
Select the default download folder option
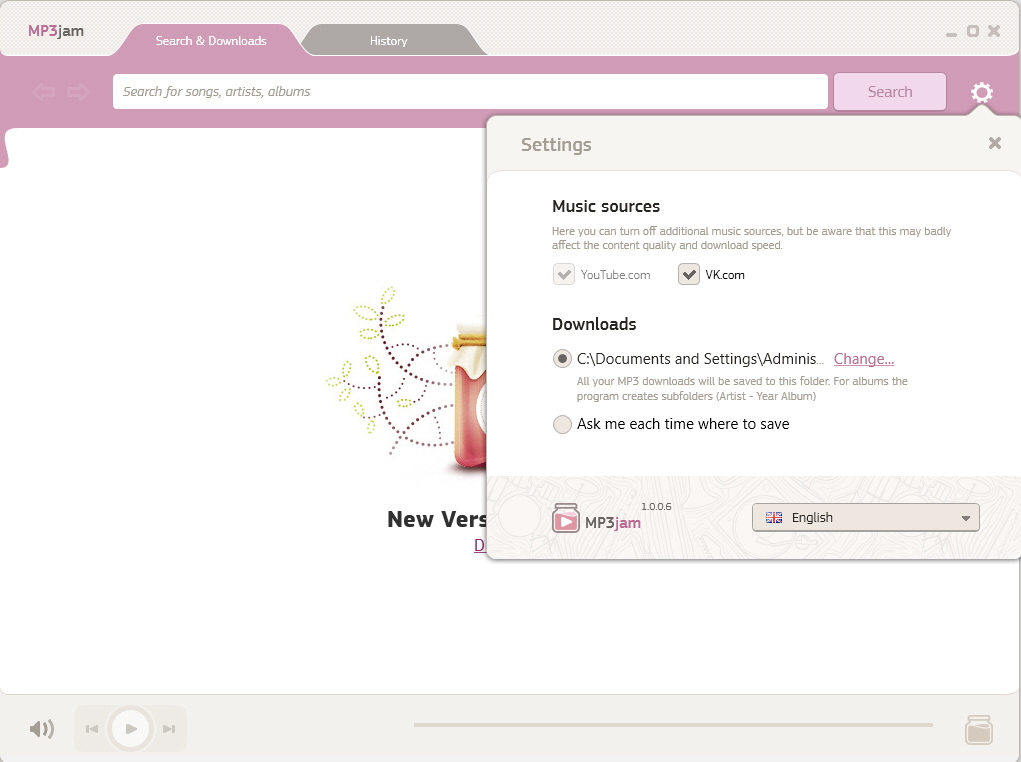(562, 359)
